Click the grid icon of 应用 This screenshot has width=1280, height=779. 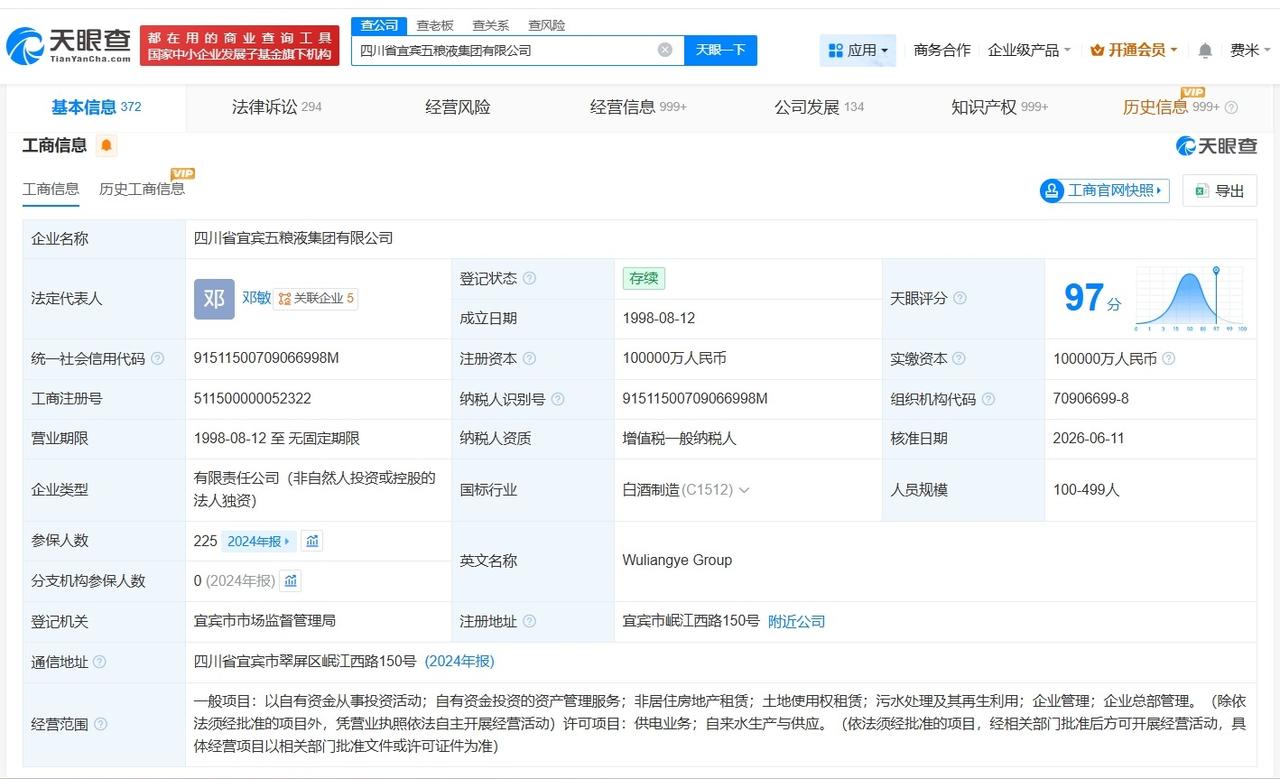coord(836,50)
